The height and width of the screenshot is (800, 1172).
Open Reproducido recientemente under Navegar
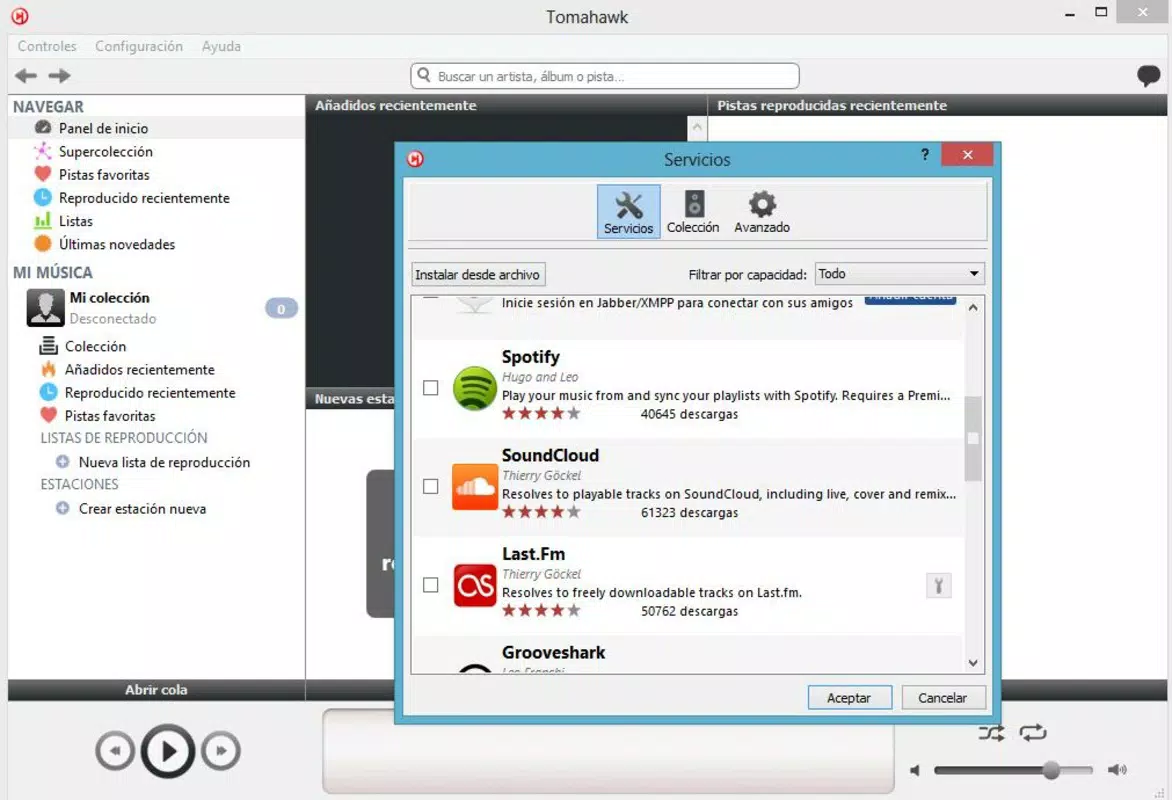[144, 197]
